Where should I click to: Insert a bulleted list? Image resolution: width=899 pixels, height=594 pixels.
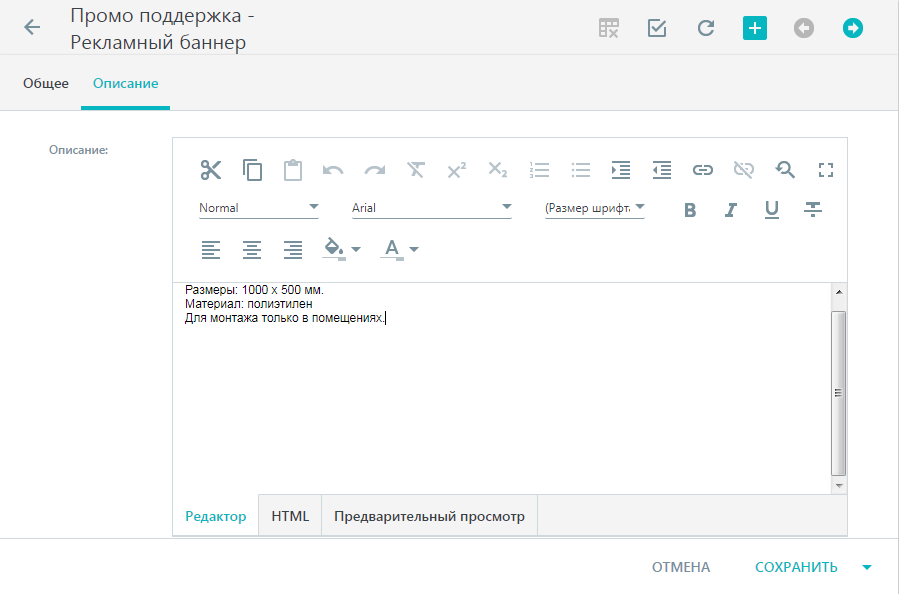(581, 170)
